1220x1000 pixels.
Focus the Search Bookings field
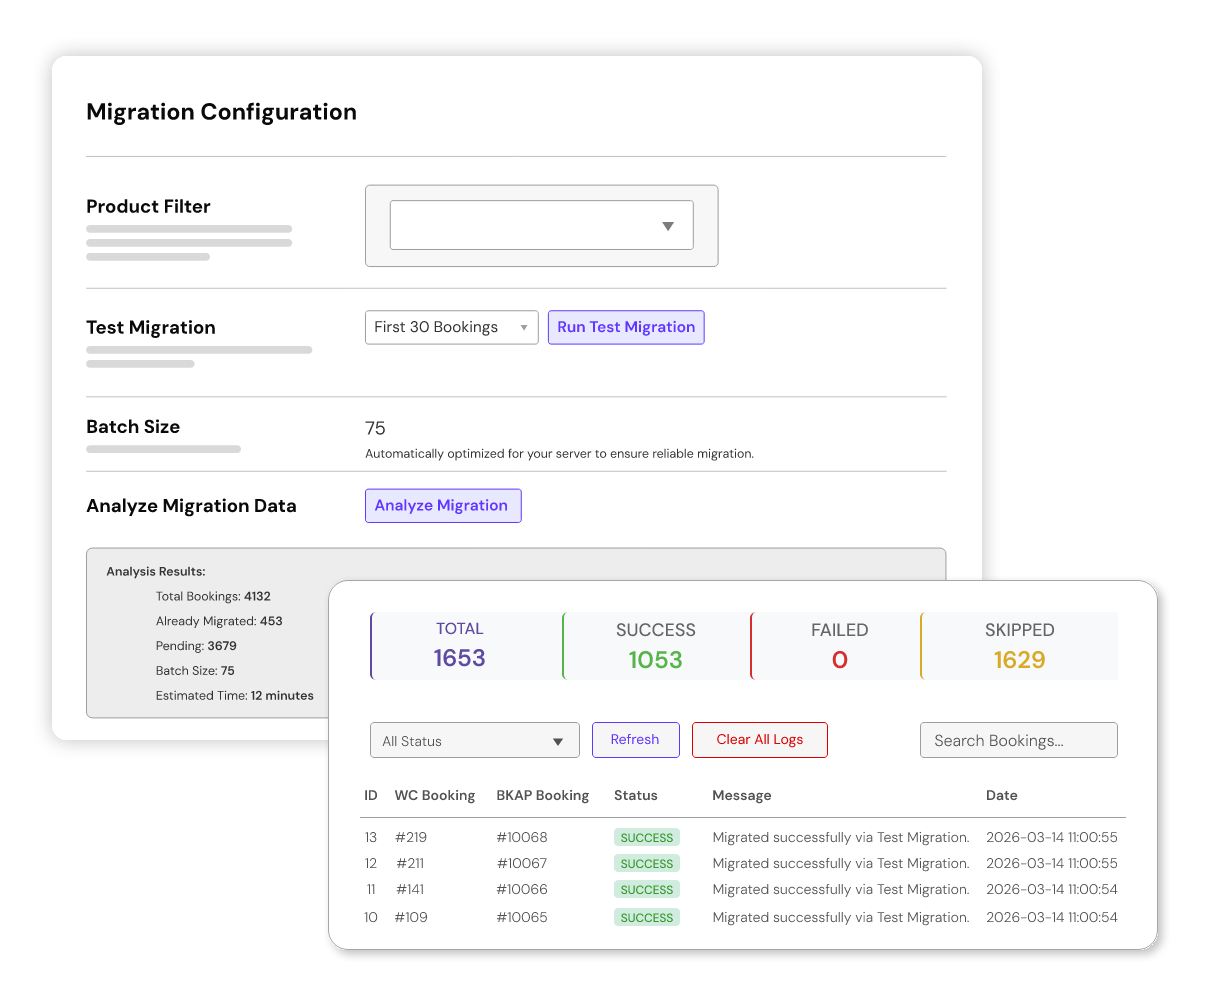point(1018,740)
